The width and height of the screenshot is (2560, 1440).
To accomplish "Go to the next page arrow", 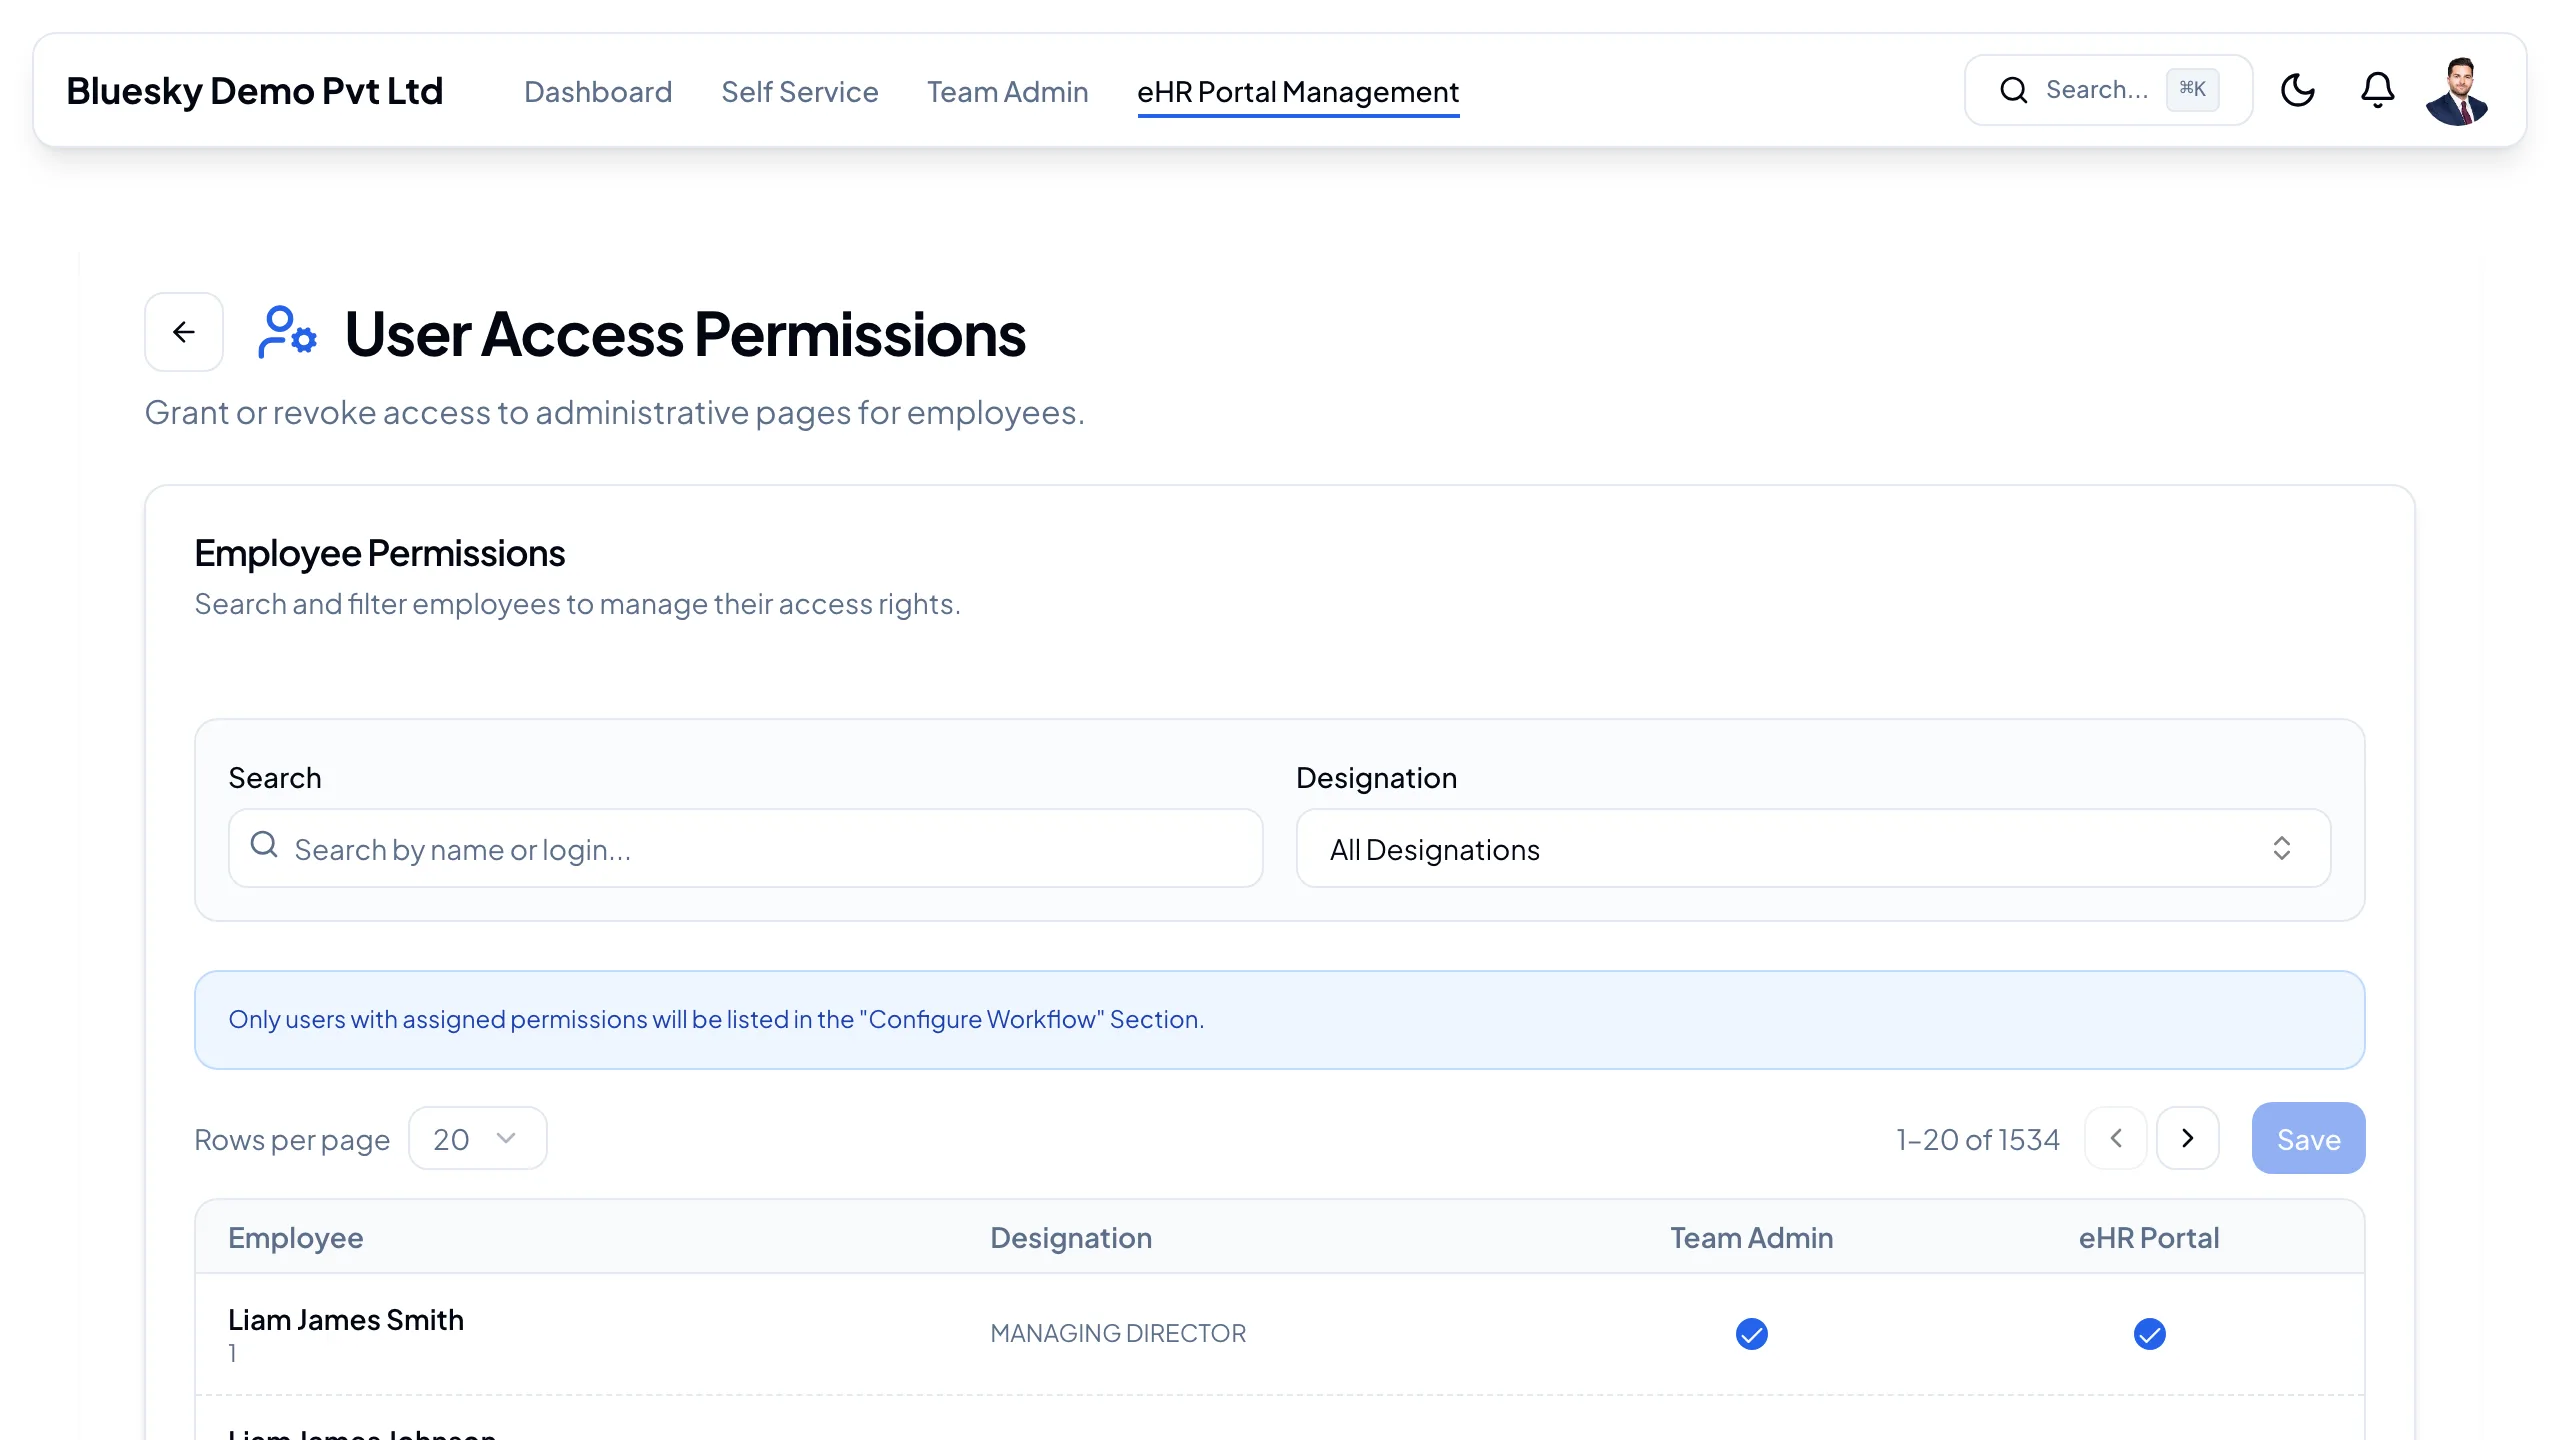I will click(x=2188, y=1138).
